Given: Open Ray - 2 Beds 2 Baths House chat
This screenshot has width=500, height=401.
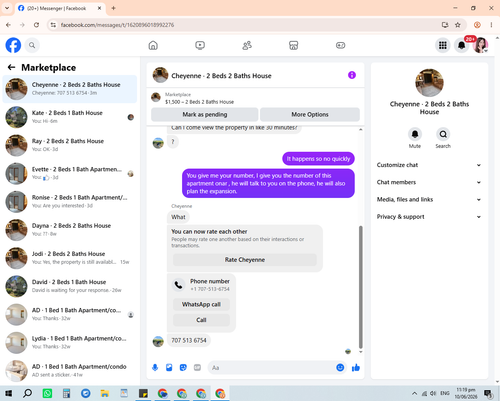Looking at the screenshot, I should pyautogui.click(x=70, y=145).
